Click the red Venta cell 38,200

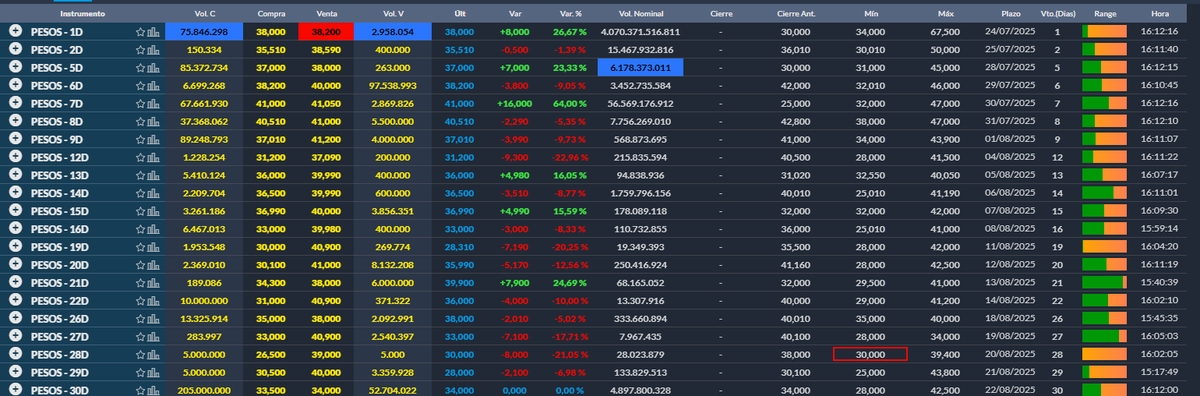click(x=326, y=32)
